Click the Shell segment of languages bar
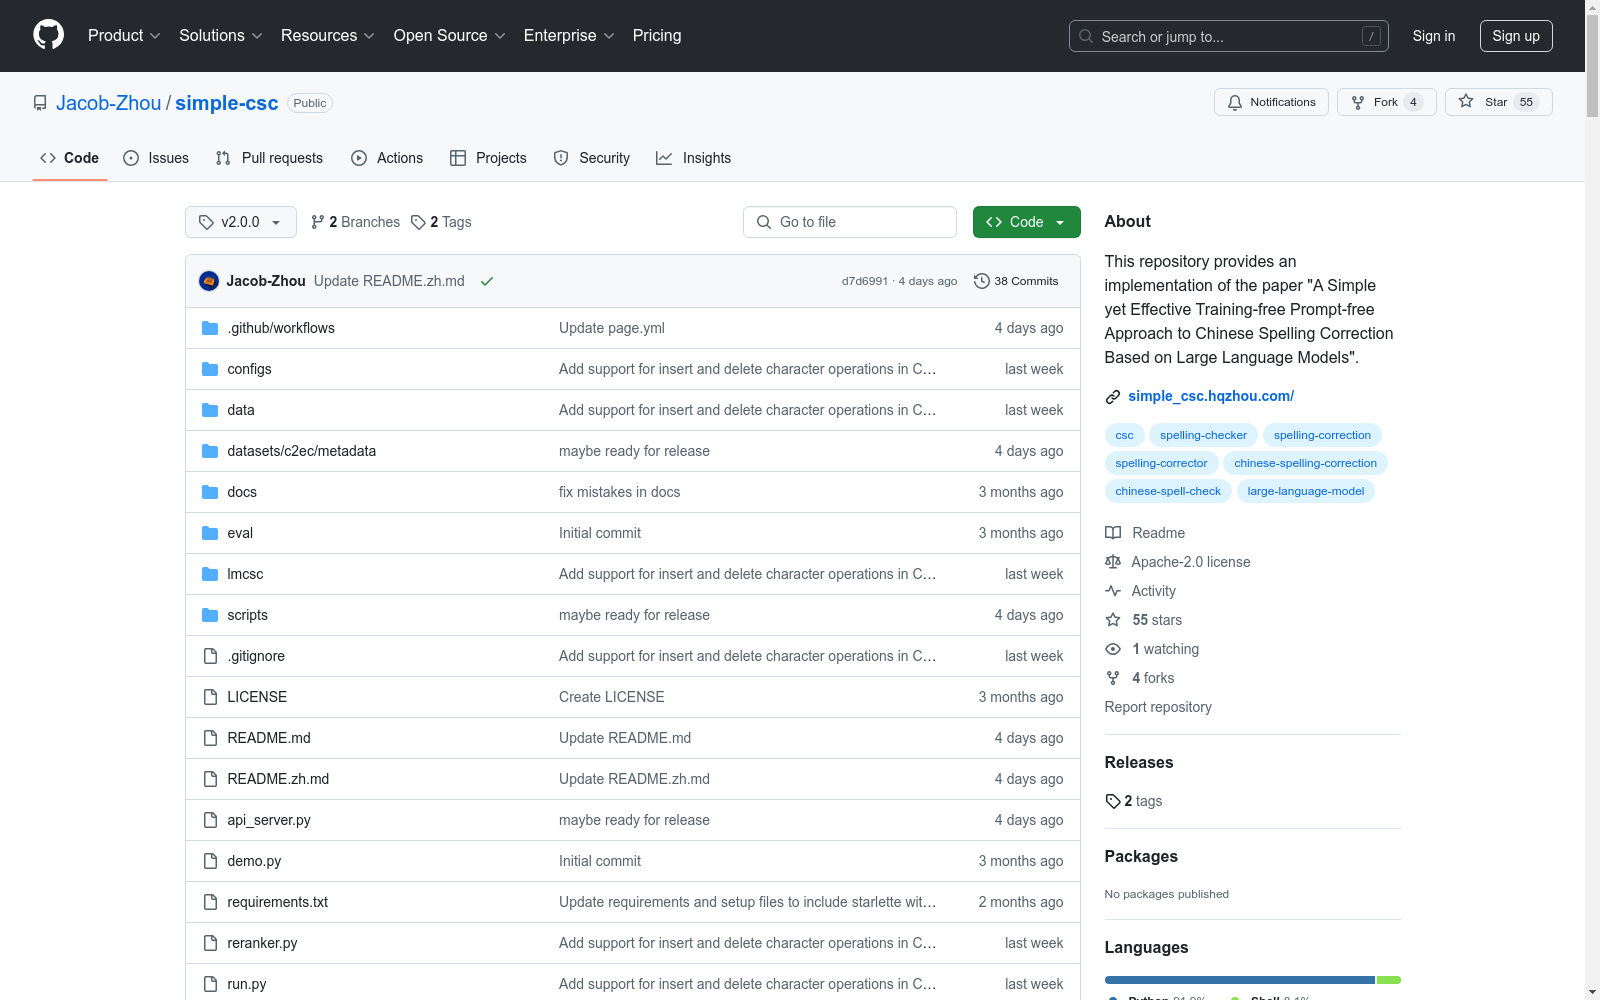This screenshot has height=1000, width=1600. point(1389,980)
